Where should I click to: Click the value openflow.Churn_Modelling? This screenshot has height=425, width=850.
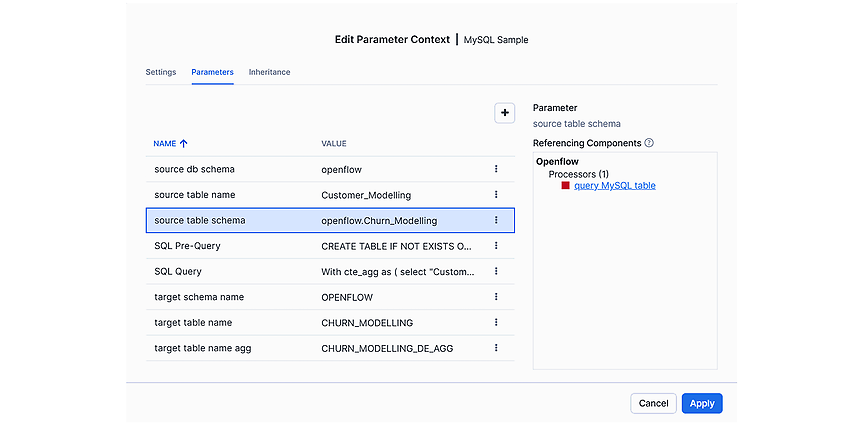[379, 221]
